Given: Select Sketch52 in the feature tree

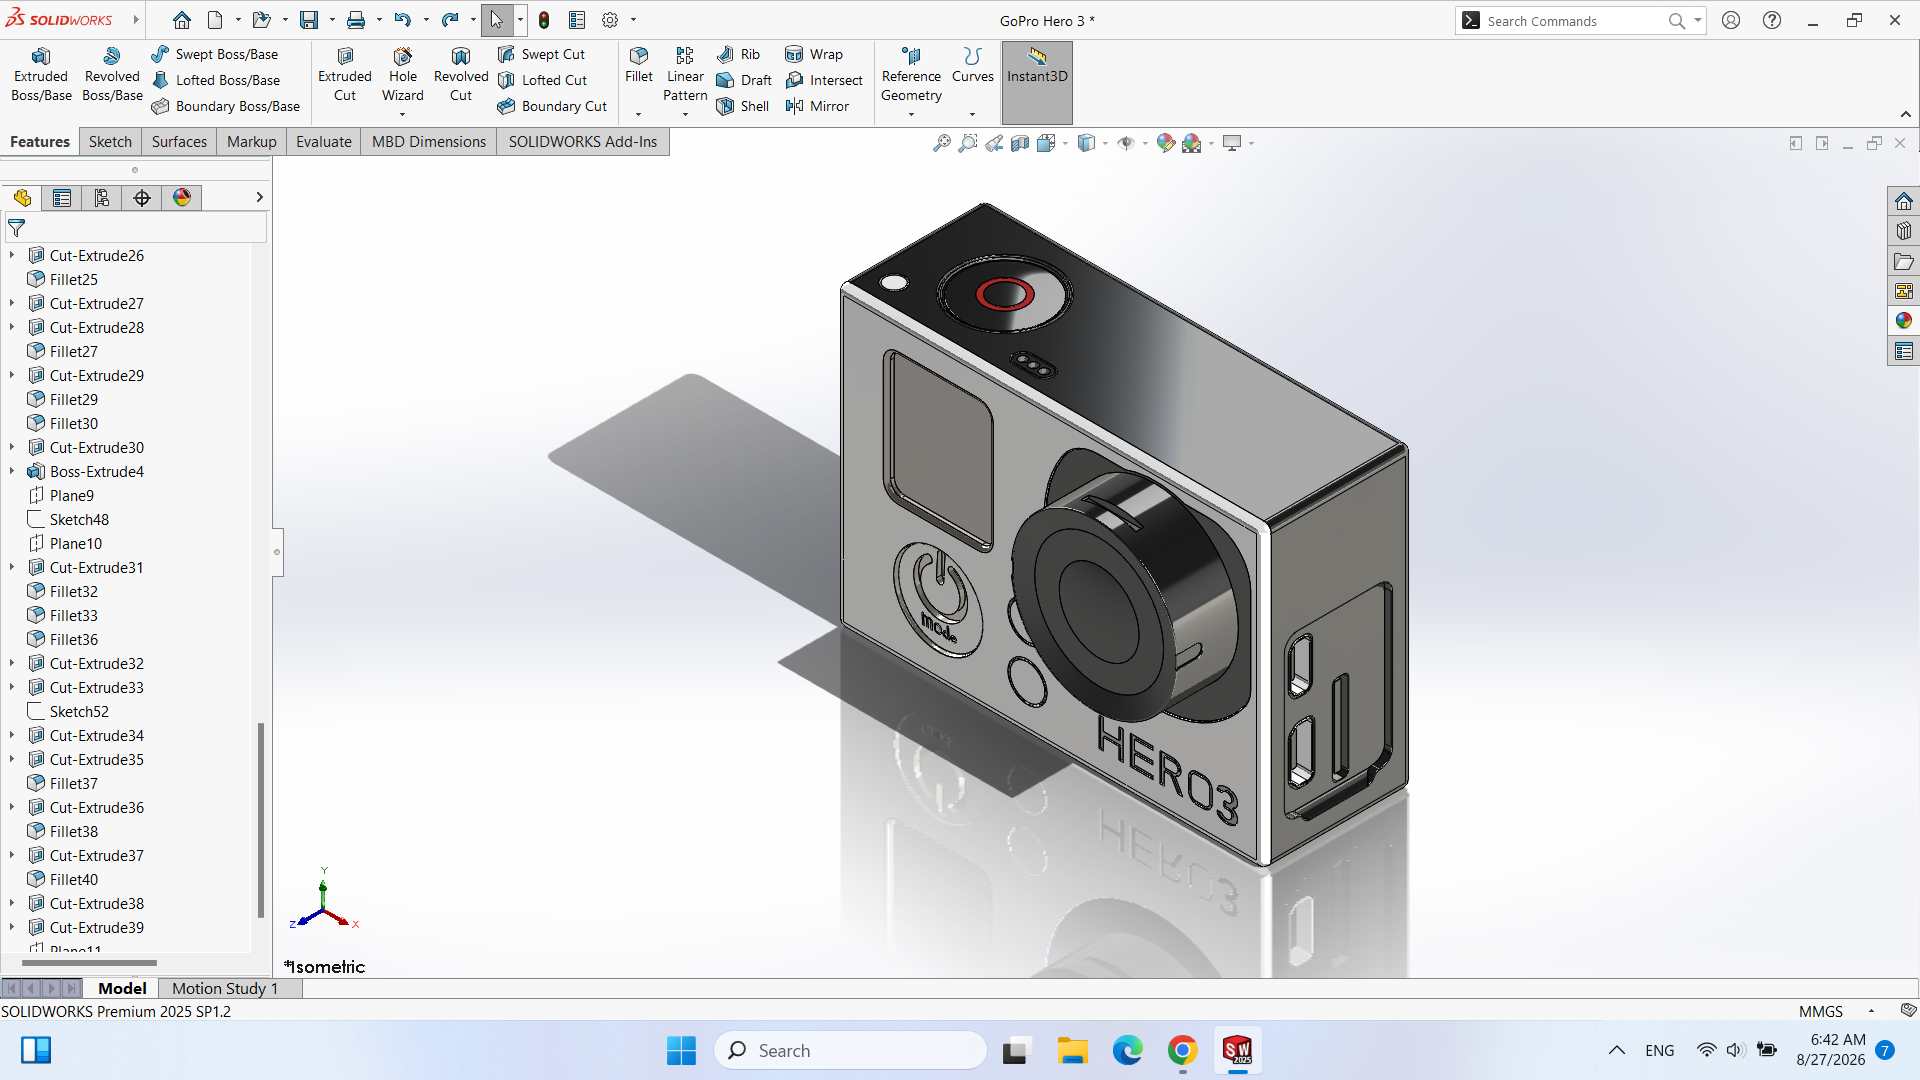Looking at the screenshot, I should [79, 711].
